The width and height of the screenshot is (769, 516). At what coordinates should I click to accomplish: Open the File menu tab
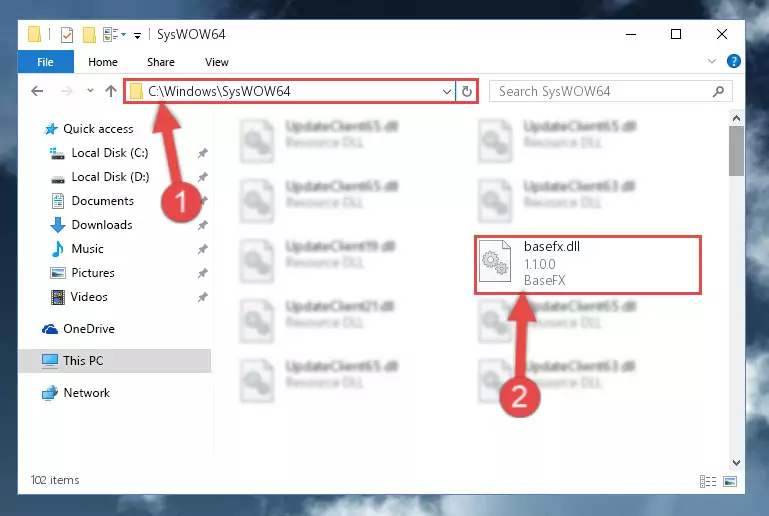(46, 62)
